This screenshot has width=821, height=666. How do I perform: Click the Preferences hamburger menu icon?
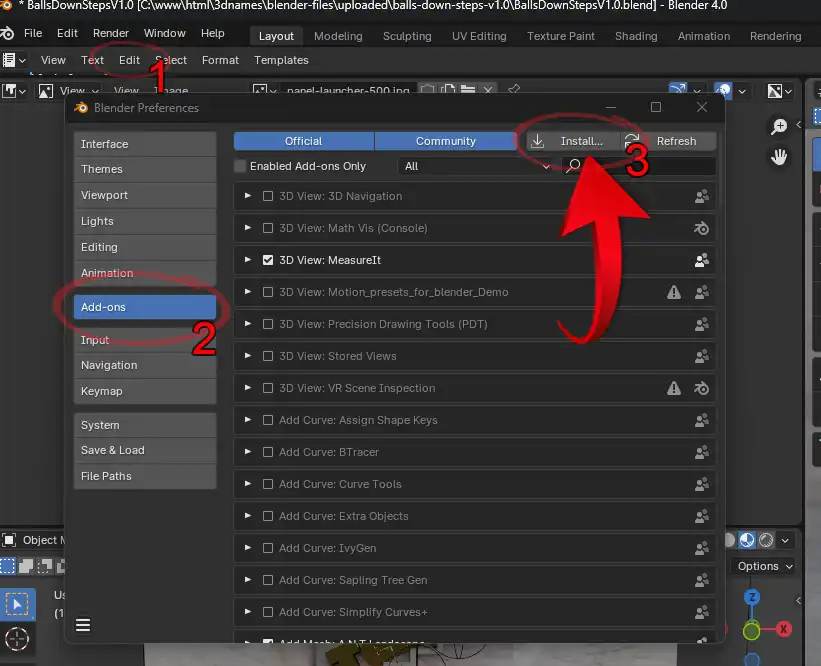(x=83, y=625)
